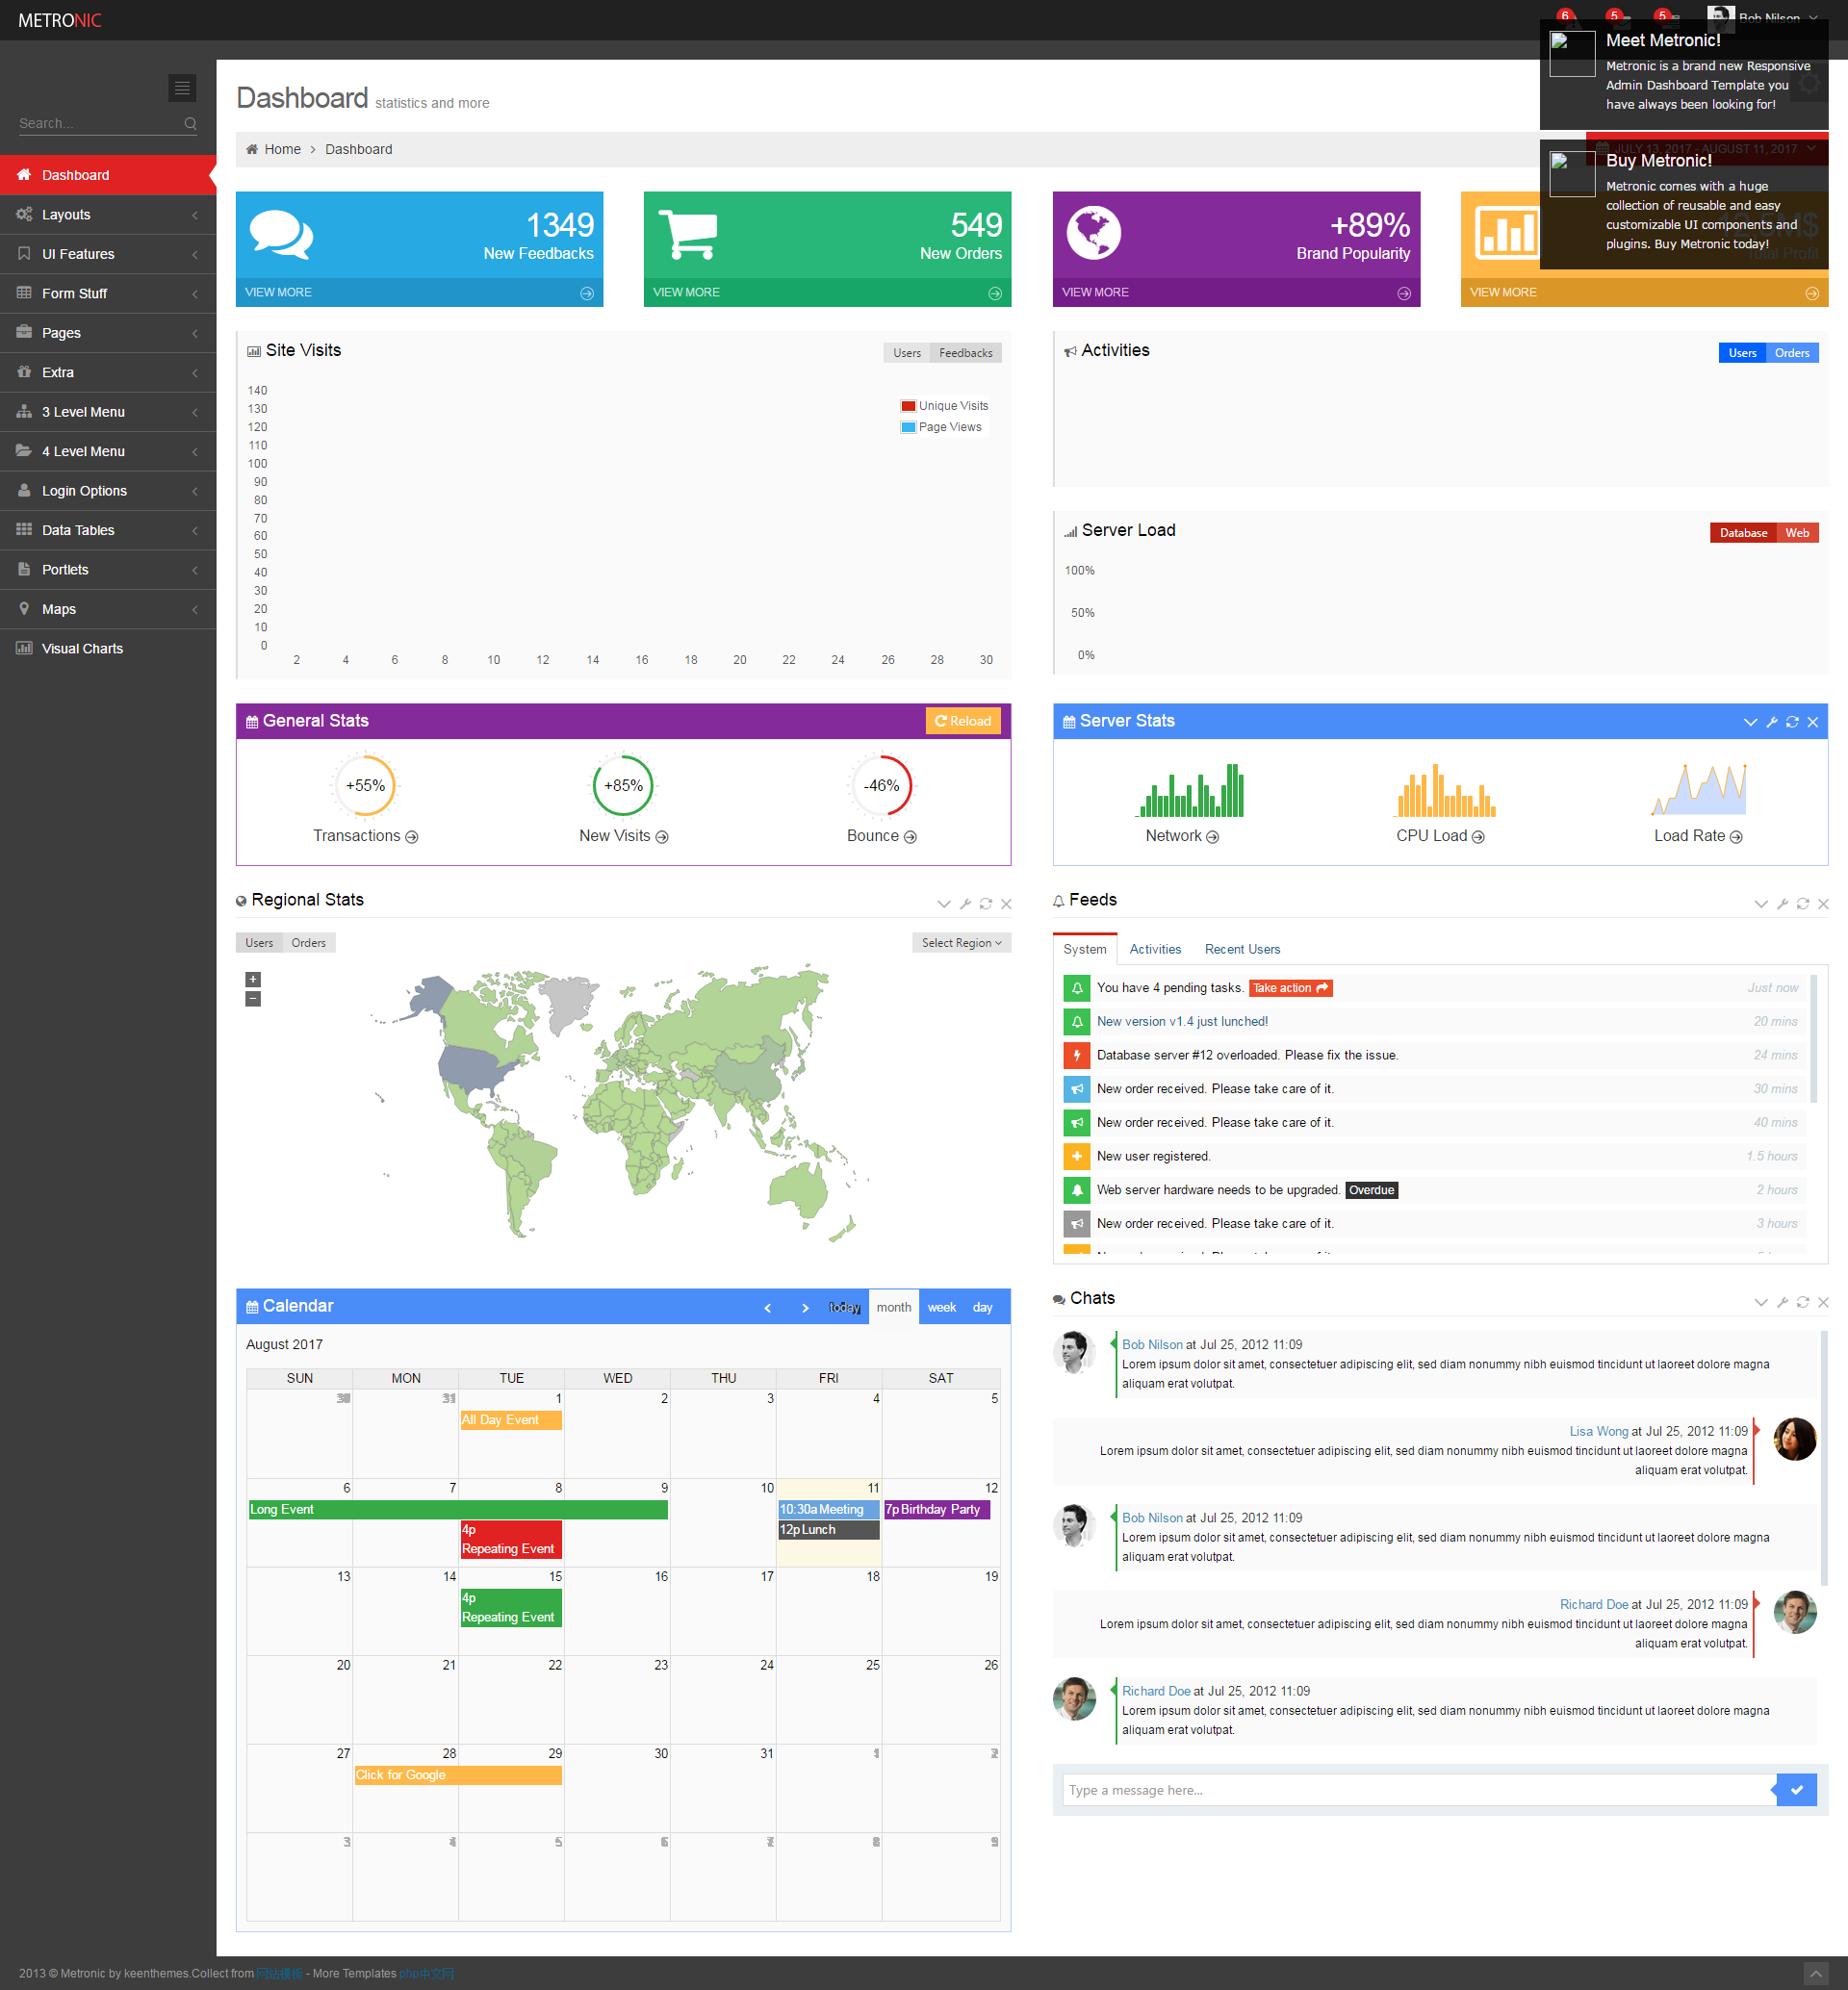
Task: Expand the UI Features sidebar menu
Action: (x=108, y=254)
